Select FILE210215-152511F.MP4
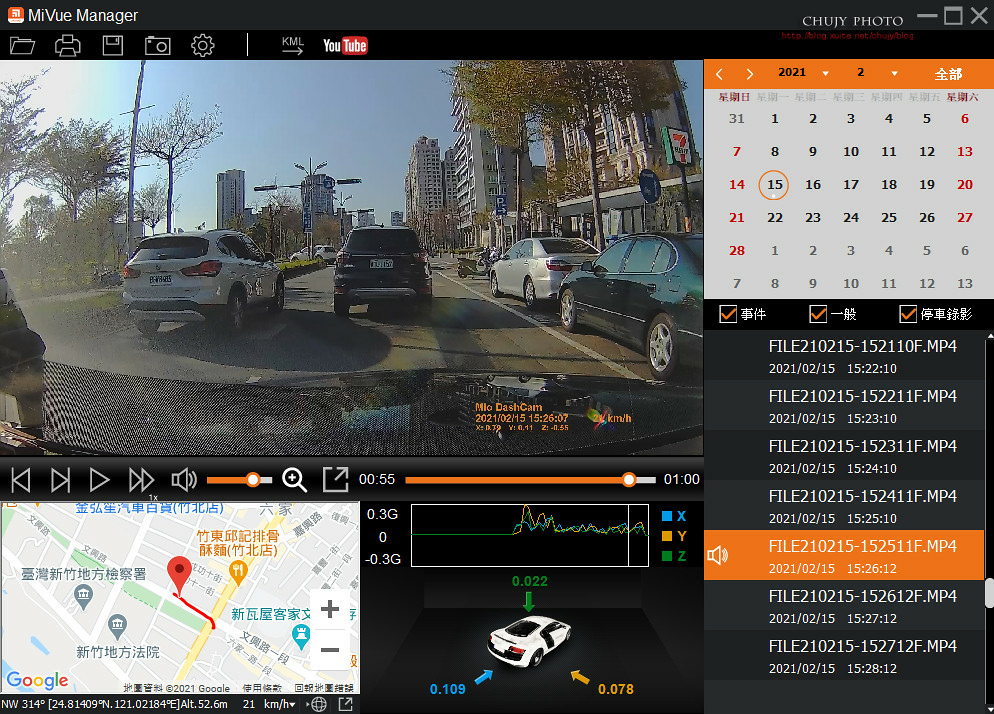Viewport: 994px width, 714px height. pyautogui.click(x=844, y=555)
